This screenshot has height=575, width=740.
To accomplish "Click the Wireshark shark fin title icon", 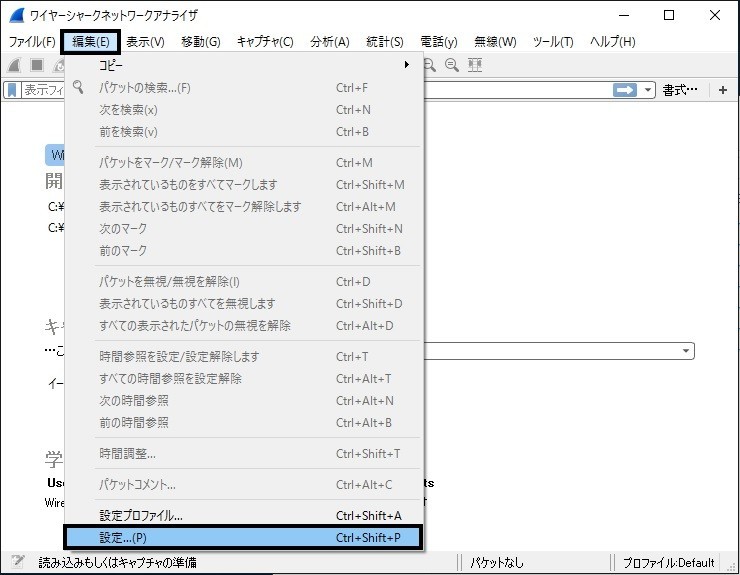I will tap(16, 15).
